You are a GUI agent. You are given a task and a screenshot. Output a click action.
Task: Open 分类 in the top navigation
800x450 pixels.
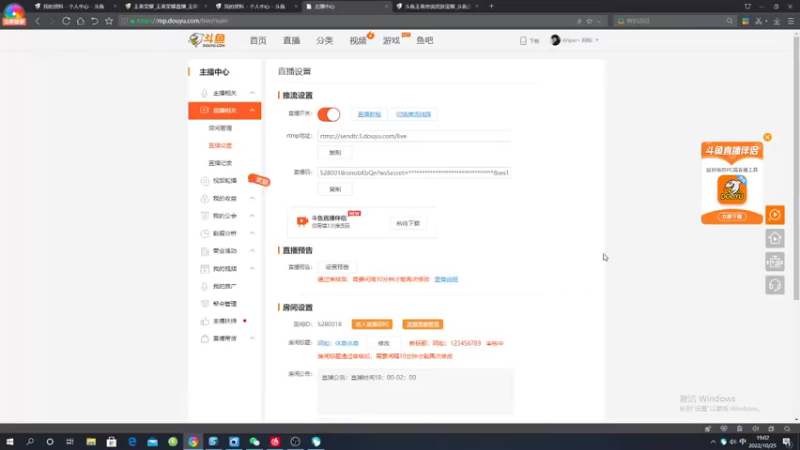tap(324, 40)
